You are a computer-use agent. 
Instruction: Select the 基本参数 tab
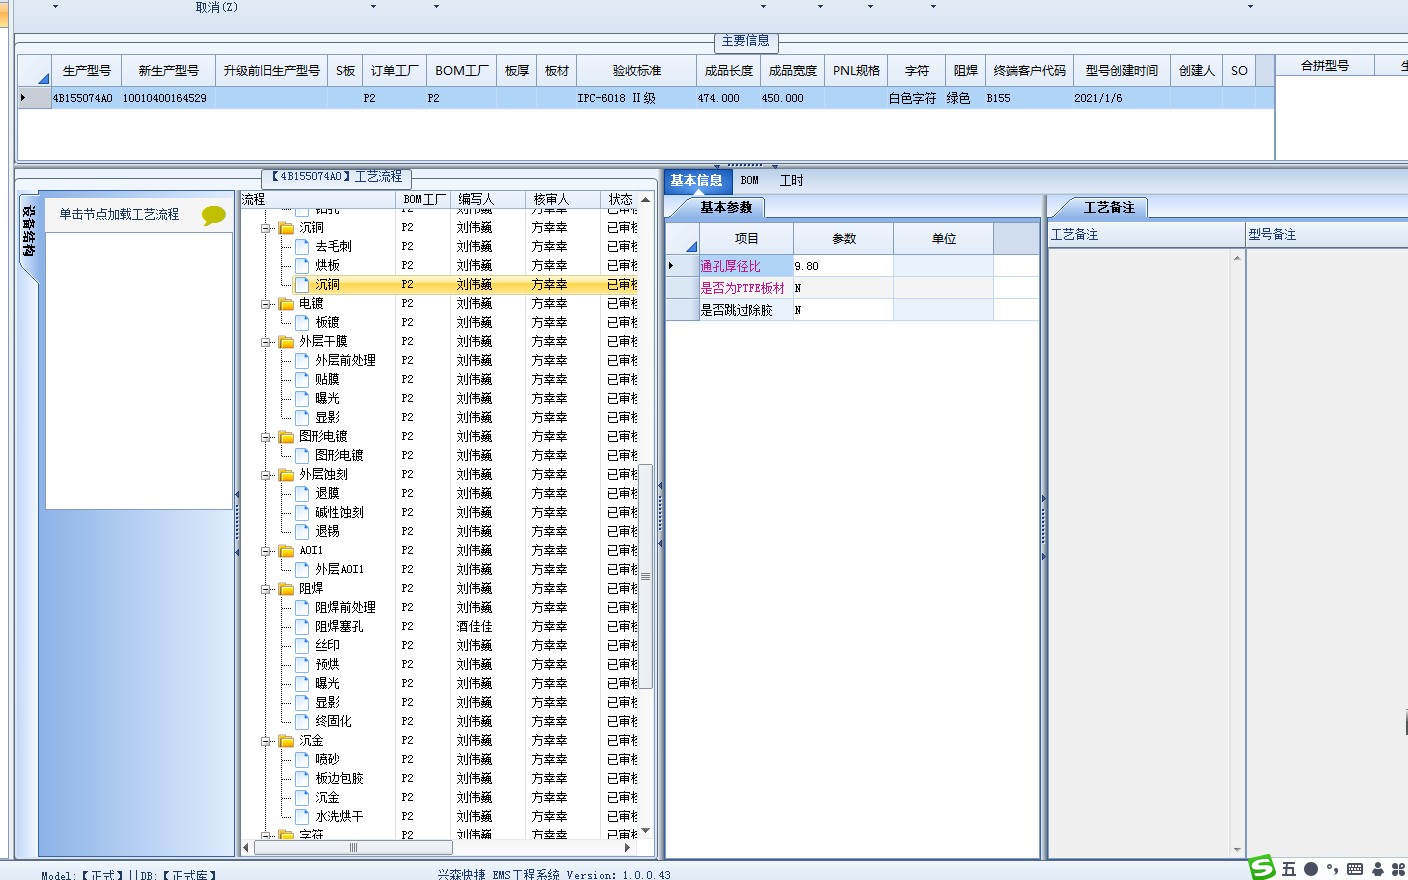click(x=726, y=207)
